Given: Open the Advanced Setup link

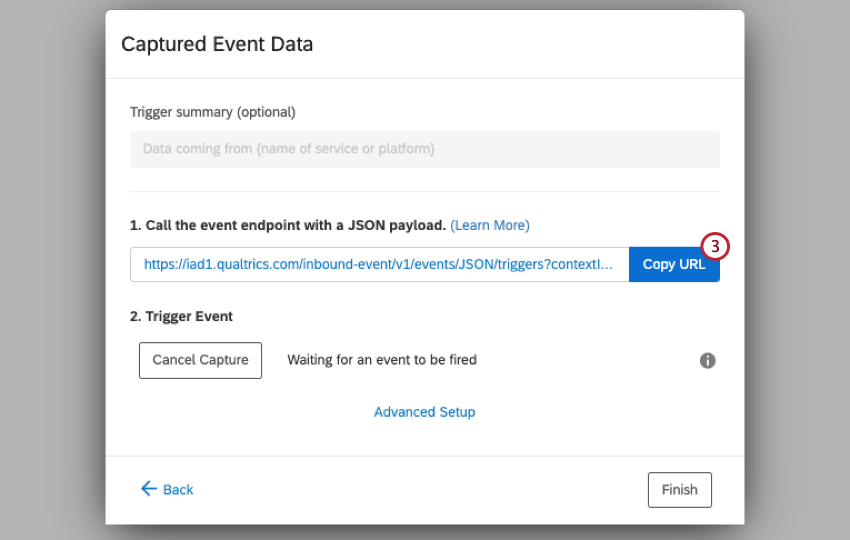Looking at the screenshot, I should click(424, 412).
